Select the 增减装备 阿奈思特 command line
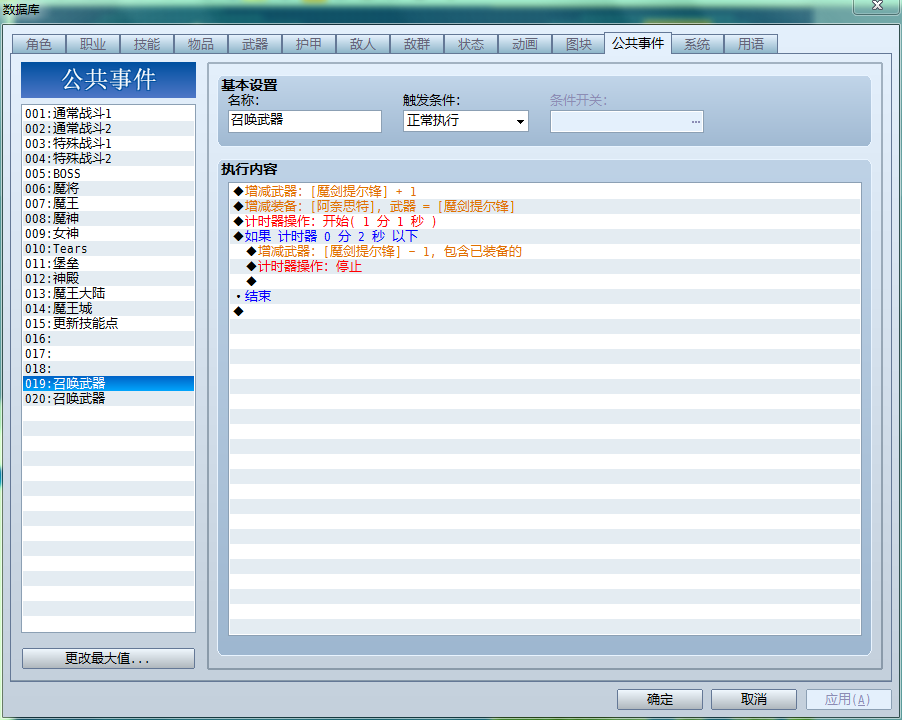 coord(545,206)
